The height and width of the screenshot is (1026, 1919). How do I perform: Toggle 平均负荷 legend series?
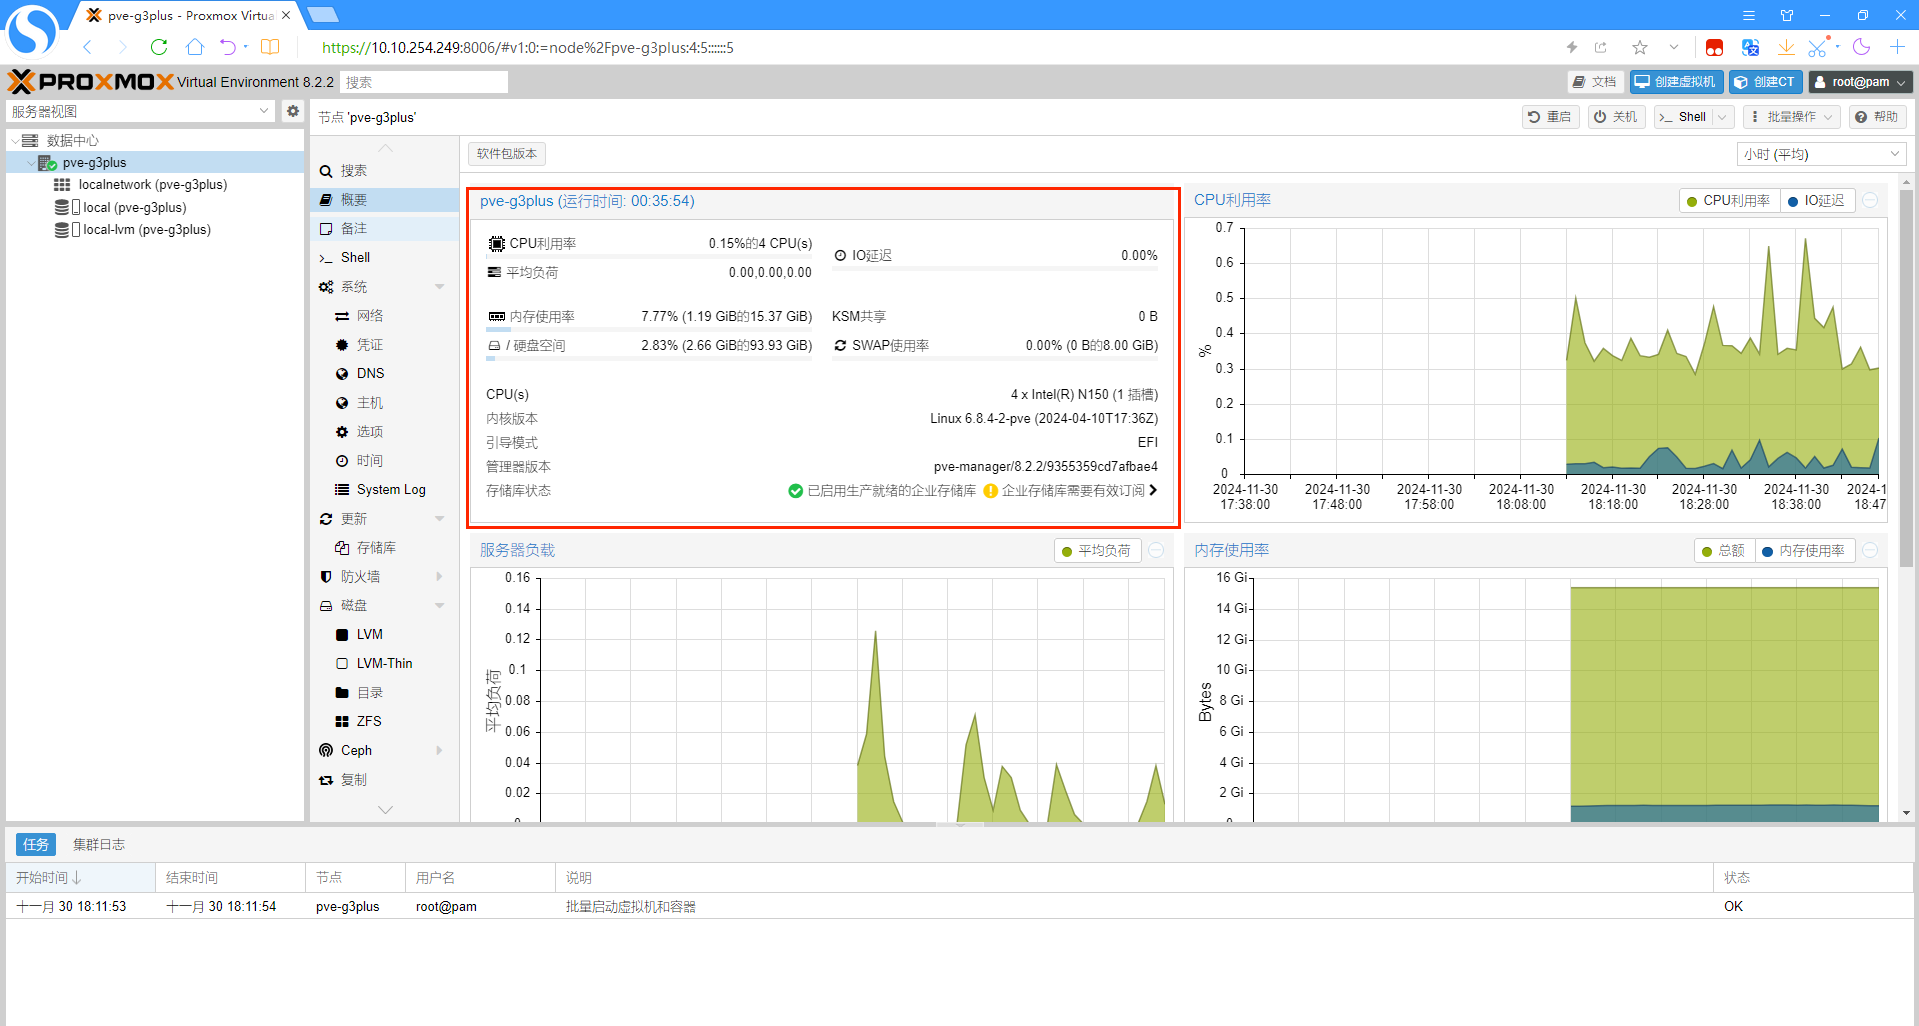click(x=1096, y=551)
